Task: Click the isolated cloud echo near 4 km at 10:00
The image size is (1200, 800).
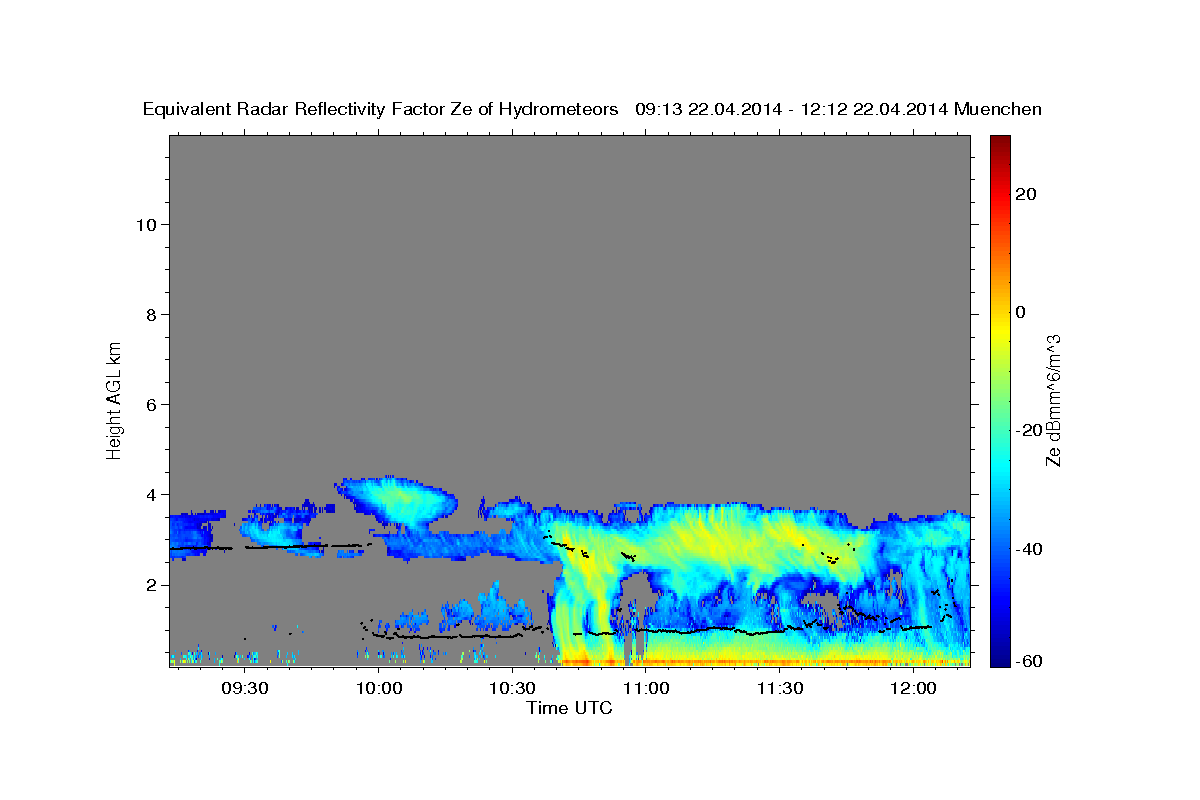Action: (x=396, y=502)
